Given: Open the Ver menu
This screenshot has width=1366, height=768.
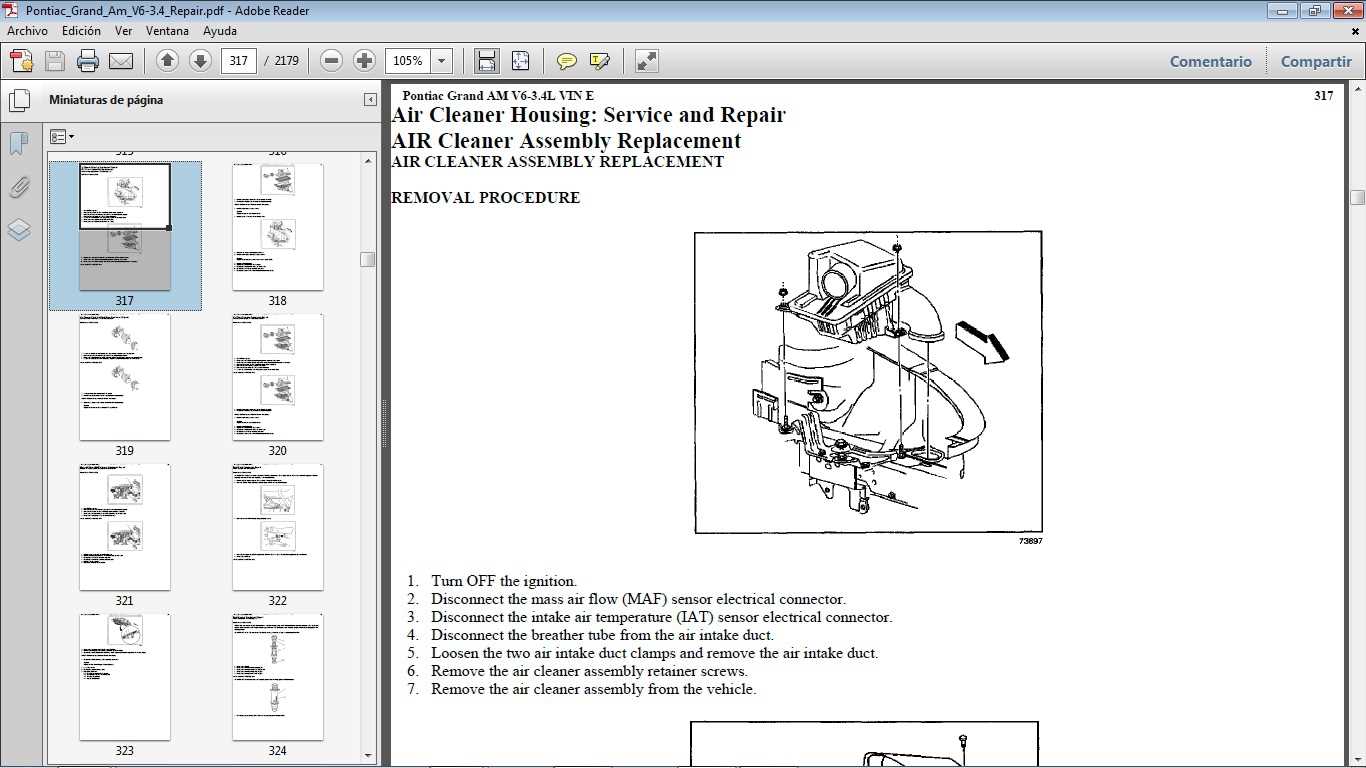Looking at the screenshot, I should [124, 31].
